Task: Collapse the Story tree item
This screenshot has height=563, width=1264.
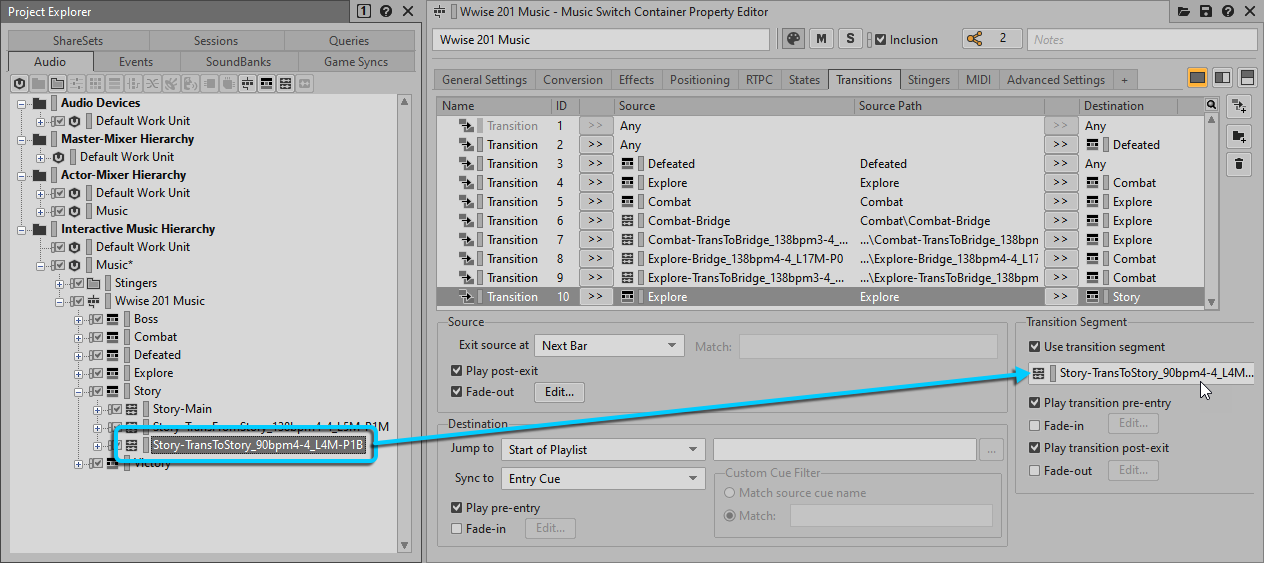Action: point(80,391)
